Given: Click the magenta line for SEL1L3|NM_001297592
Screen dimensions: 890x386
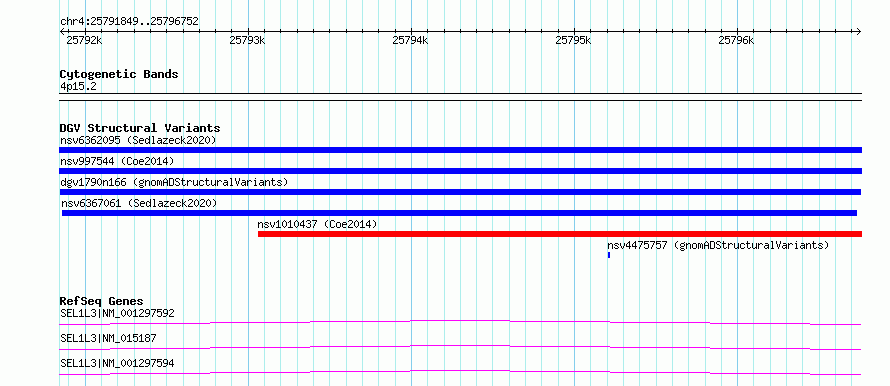Looking at the screenshot, I should [460, 322].
